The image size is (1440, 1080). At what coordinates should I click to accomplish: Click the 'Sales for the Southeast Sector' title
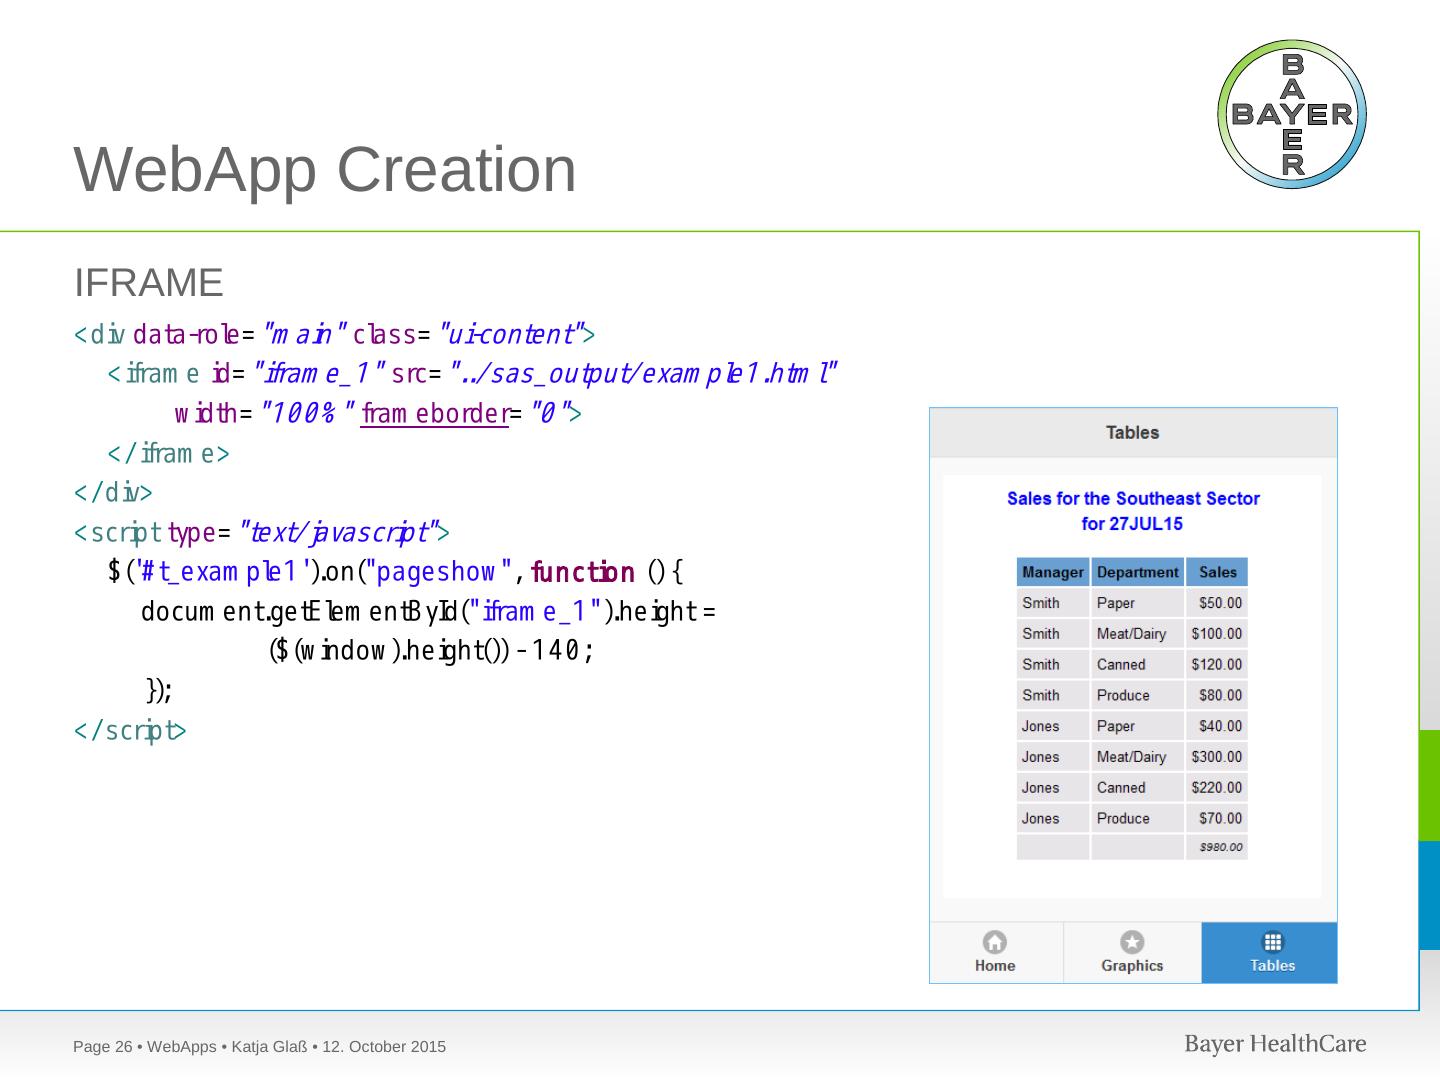[x=1133, y=498]
